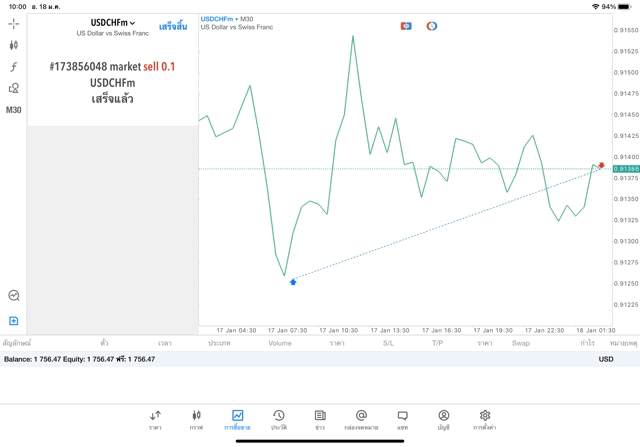
Task: Expand the USDCHFm symbol dropdown
Action: (113, 23)
